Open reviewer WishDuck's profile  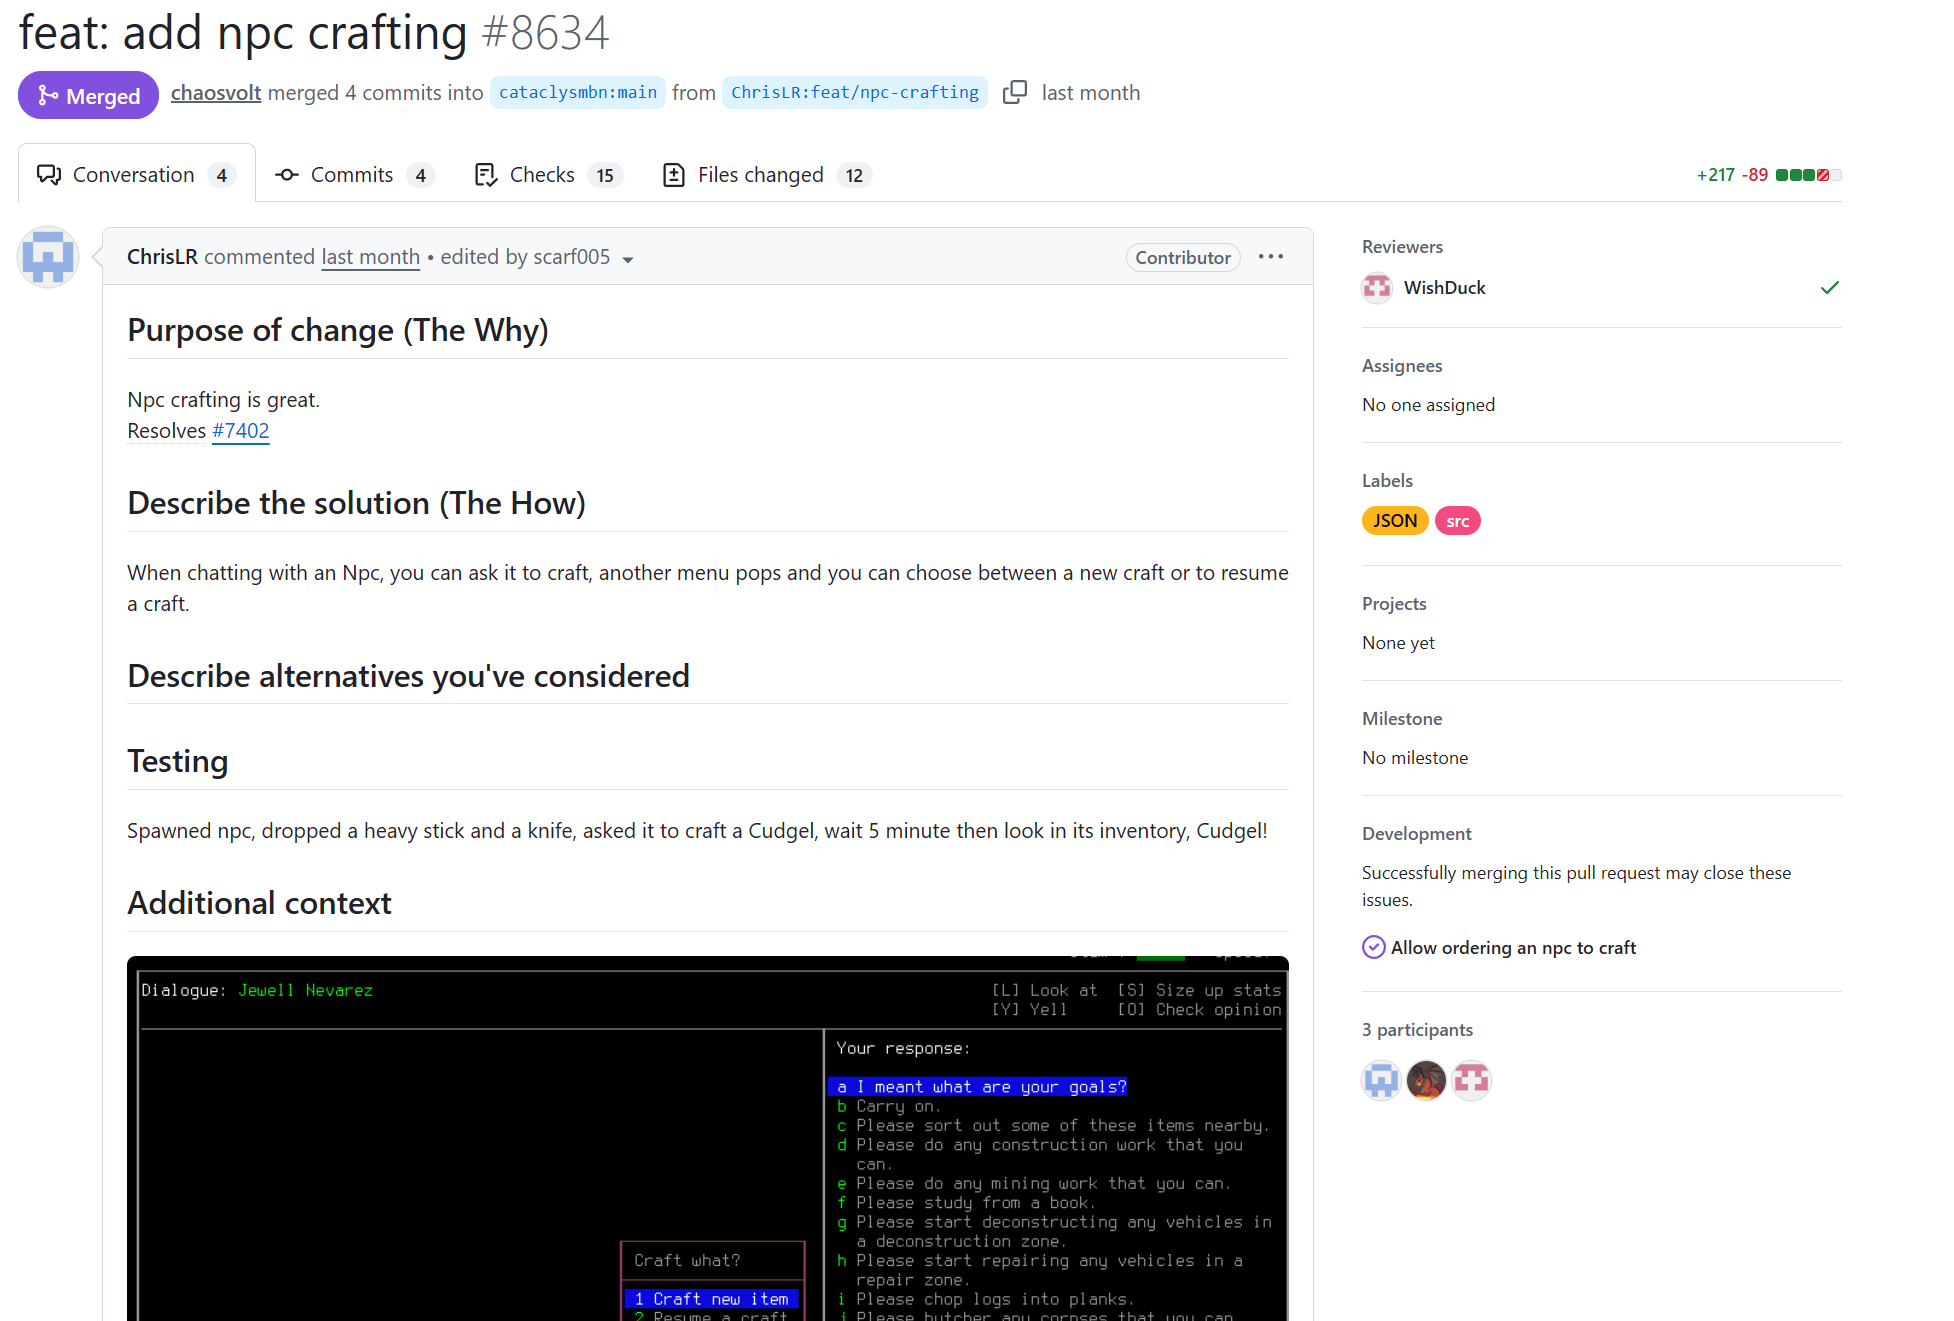tap(1445, 287)
